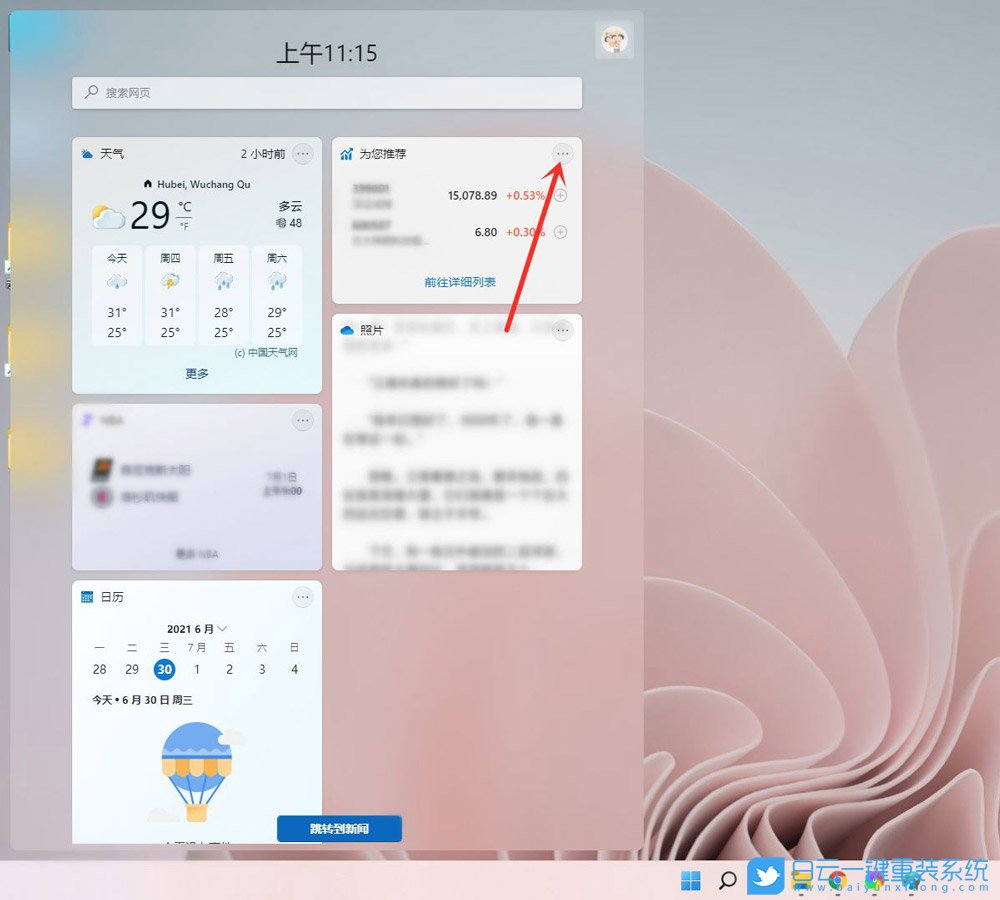Open the NBA widget's ellipsis options
Image resolution: width=1000 pixels, height=900 pixels.
point(303,420)
